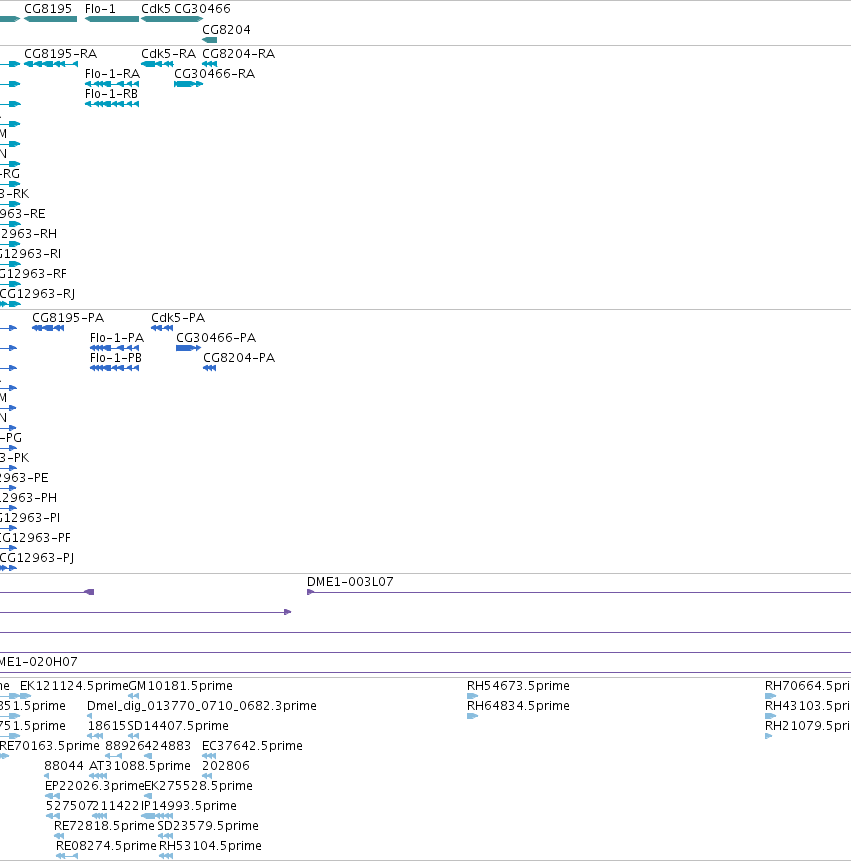Select the CG12963-RJ transcript label

coord(37,294)
